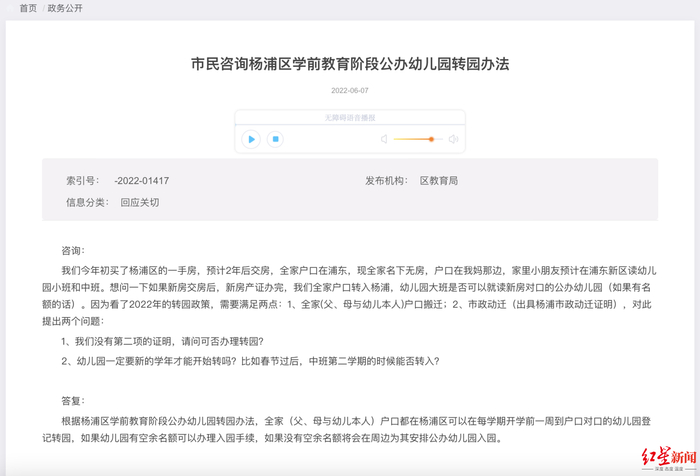Viewport: 700px width, 476px height.
Task: Stop the voice broadcast playback
Action: coord(275,139)
